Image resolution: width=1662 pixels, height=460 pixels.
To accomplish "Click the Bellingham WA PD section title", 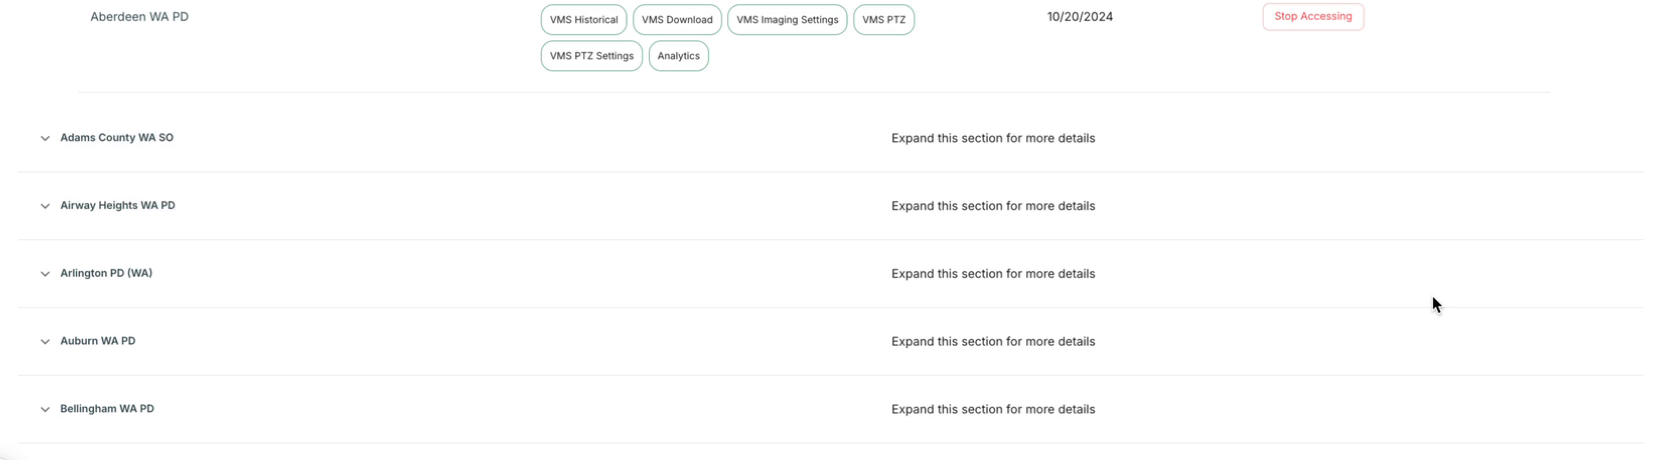I will [107, 409].
